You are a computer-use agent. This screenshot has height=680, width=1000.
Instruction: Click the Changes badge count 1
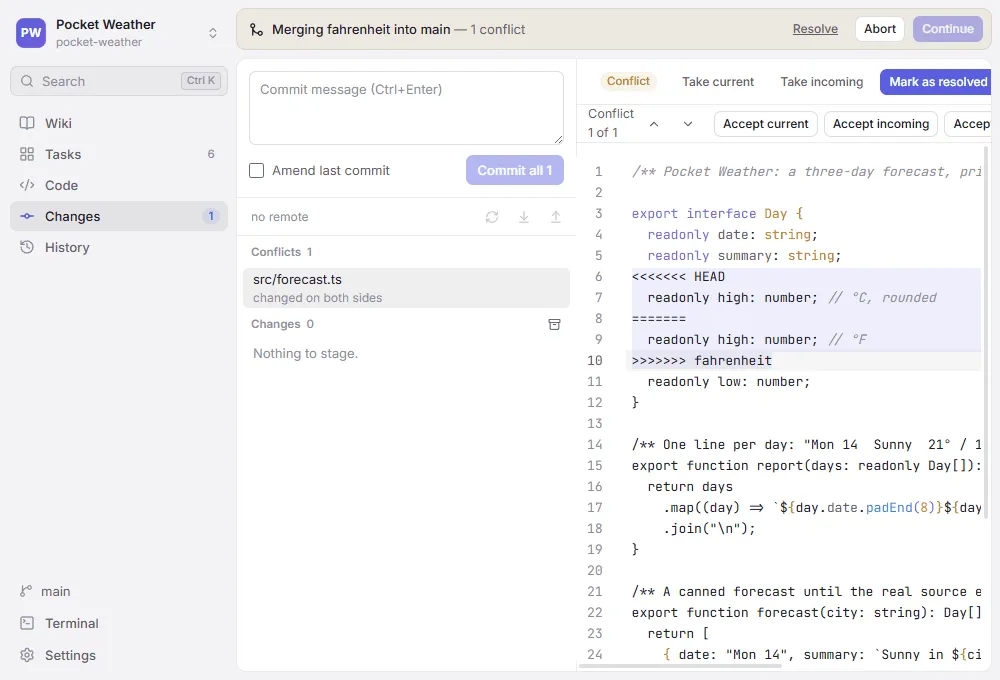(x=211, y=216)
